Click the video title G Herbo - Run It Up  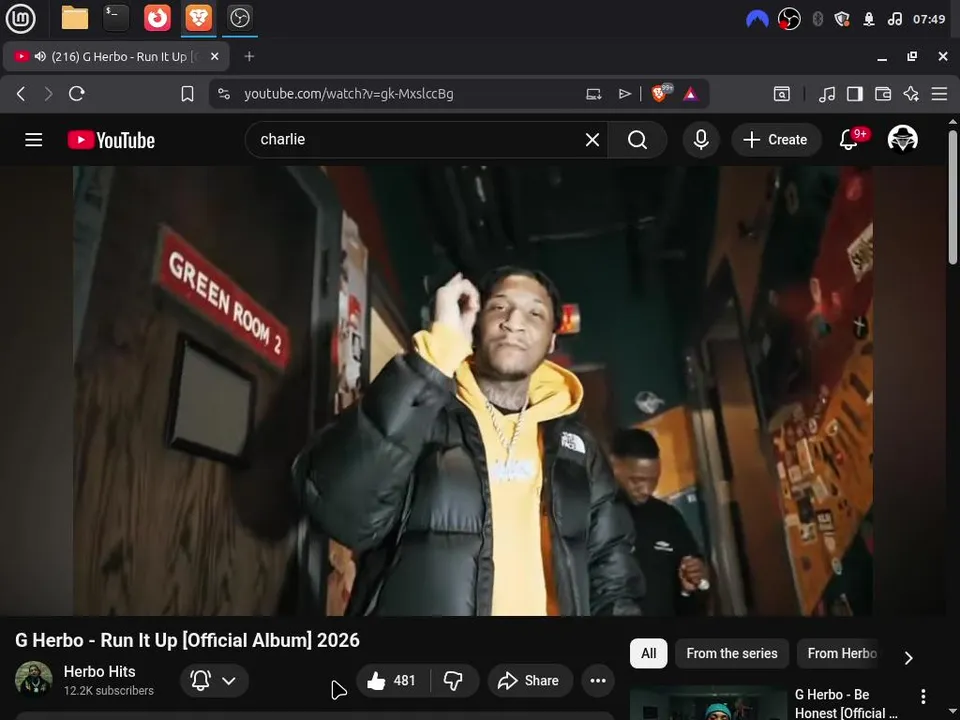(x=187, y=640)
